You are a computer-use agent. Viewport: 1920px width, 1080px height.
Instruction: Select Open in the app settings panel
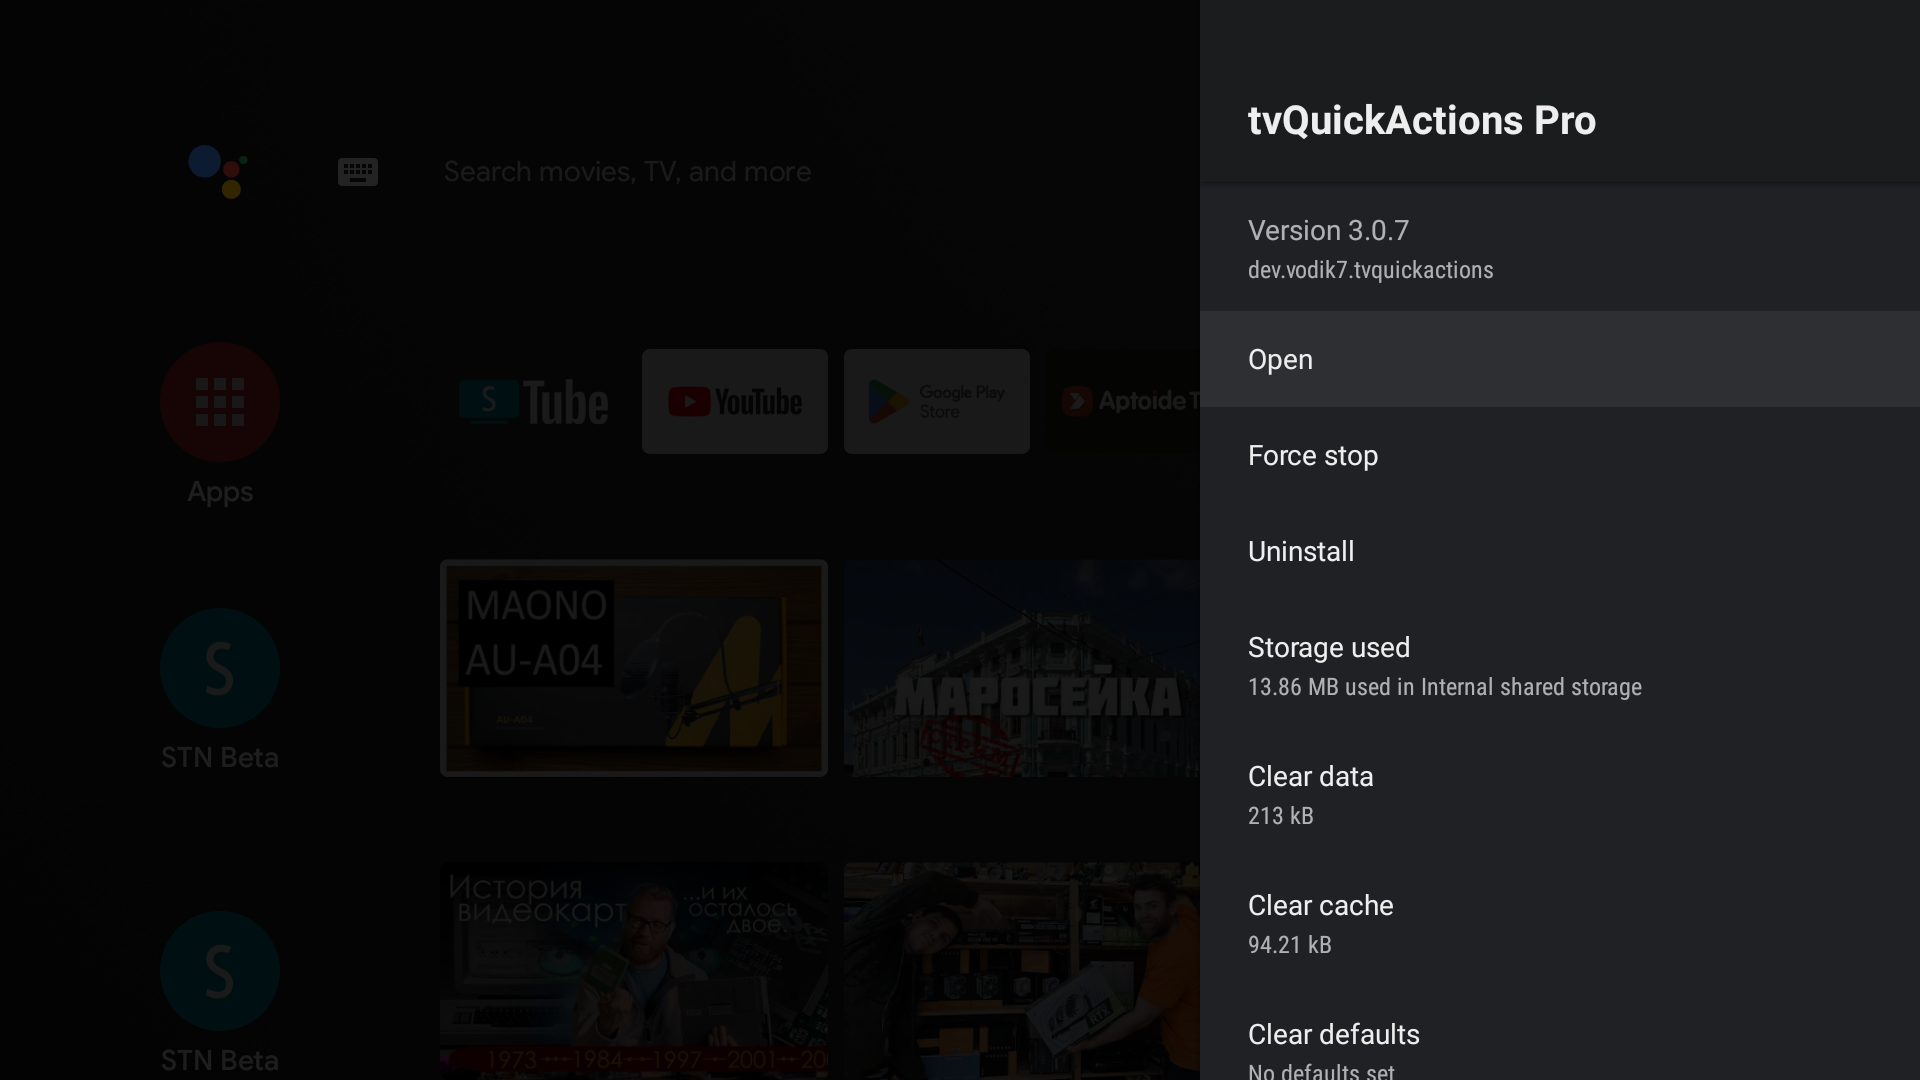click(1560, 359)
